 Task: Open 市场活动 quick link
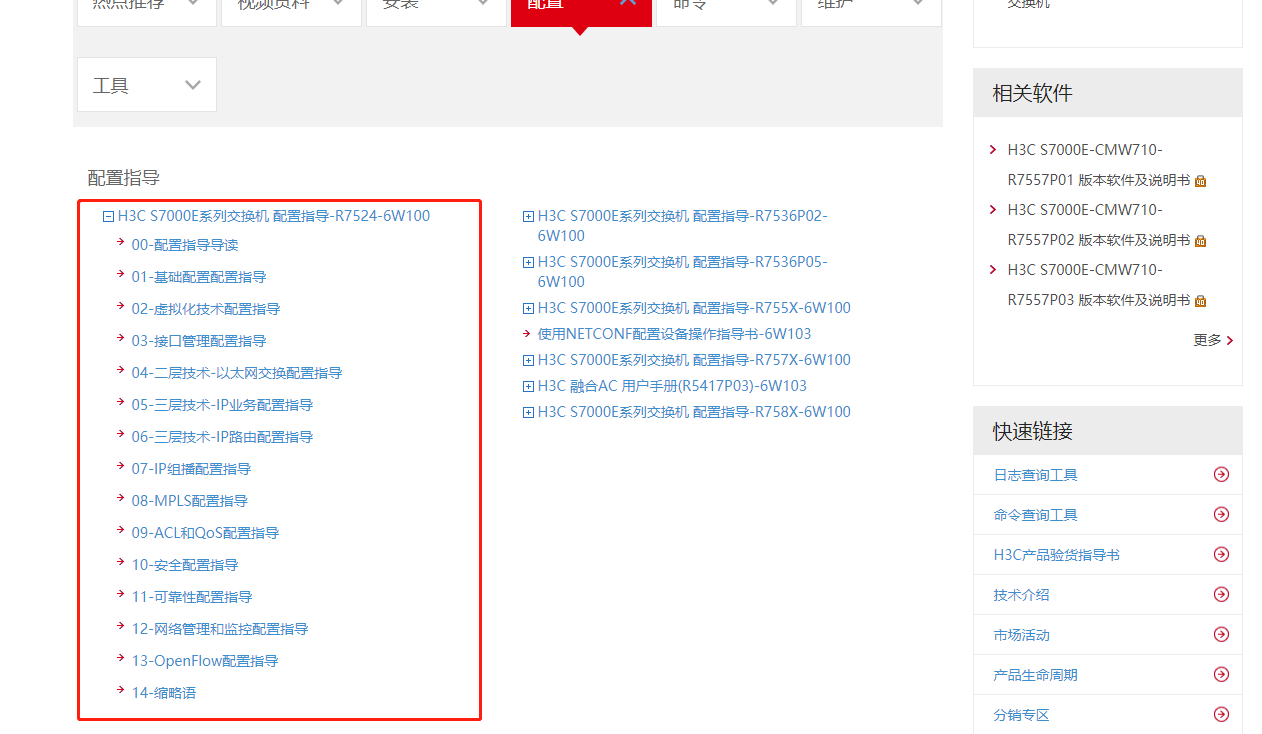pyautogui.click(x=1021, y=635)
